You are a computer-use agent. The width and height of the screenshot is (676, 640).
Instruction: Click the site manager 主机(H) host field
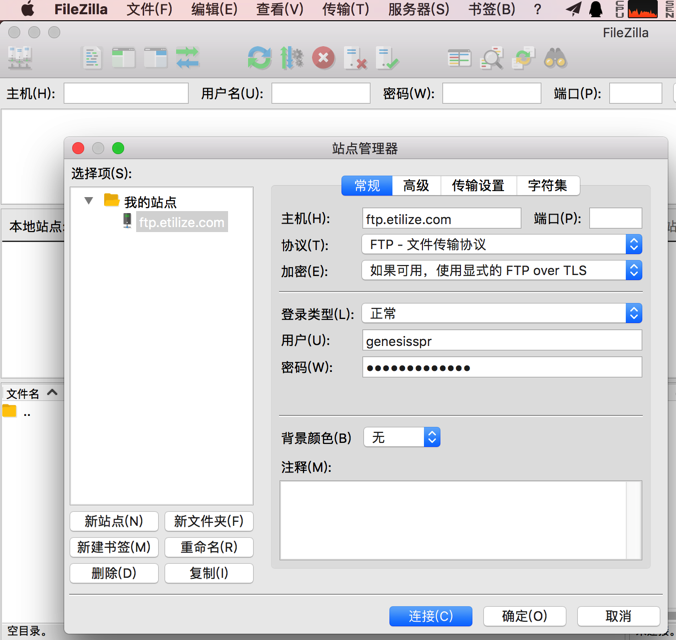coord(441,218)
